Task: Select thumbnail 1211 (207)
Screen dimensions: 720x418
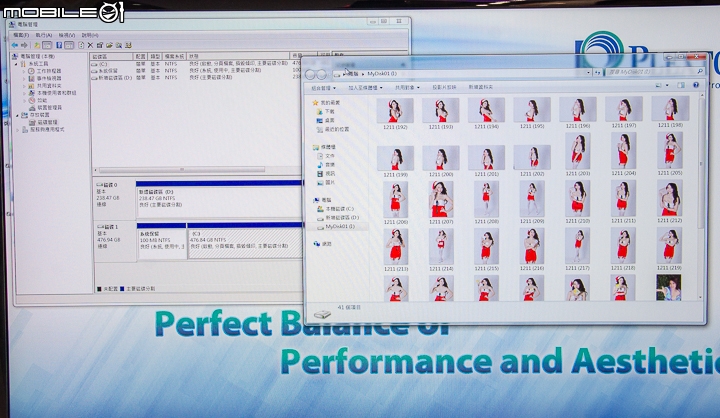Action: (x=441, y=203)
